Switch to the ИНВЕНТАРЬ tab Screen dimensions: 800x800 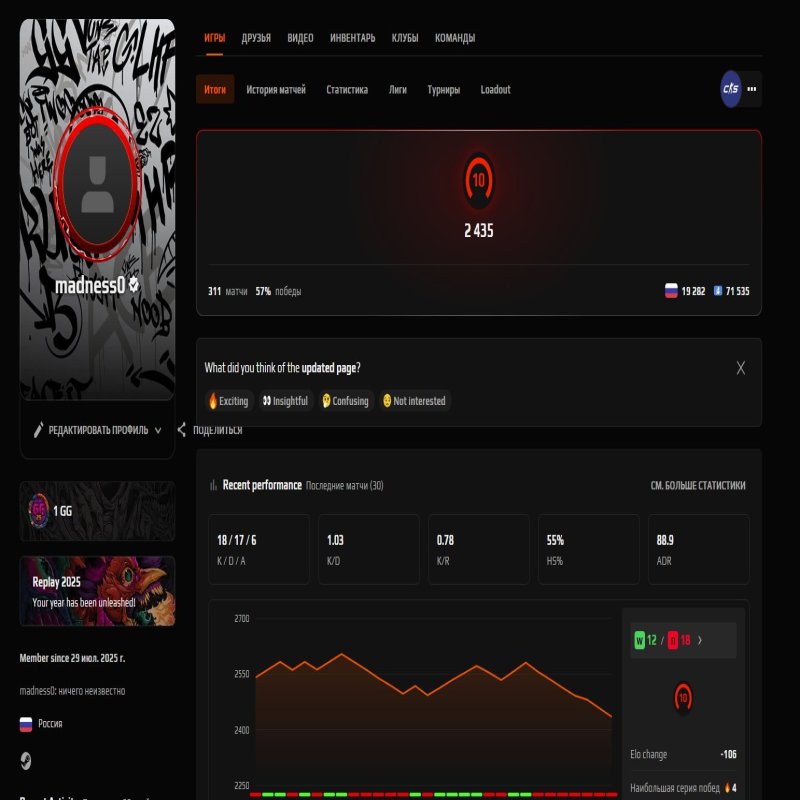[351, 37]
